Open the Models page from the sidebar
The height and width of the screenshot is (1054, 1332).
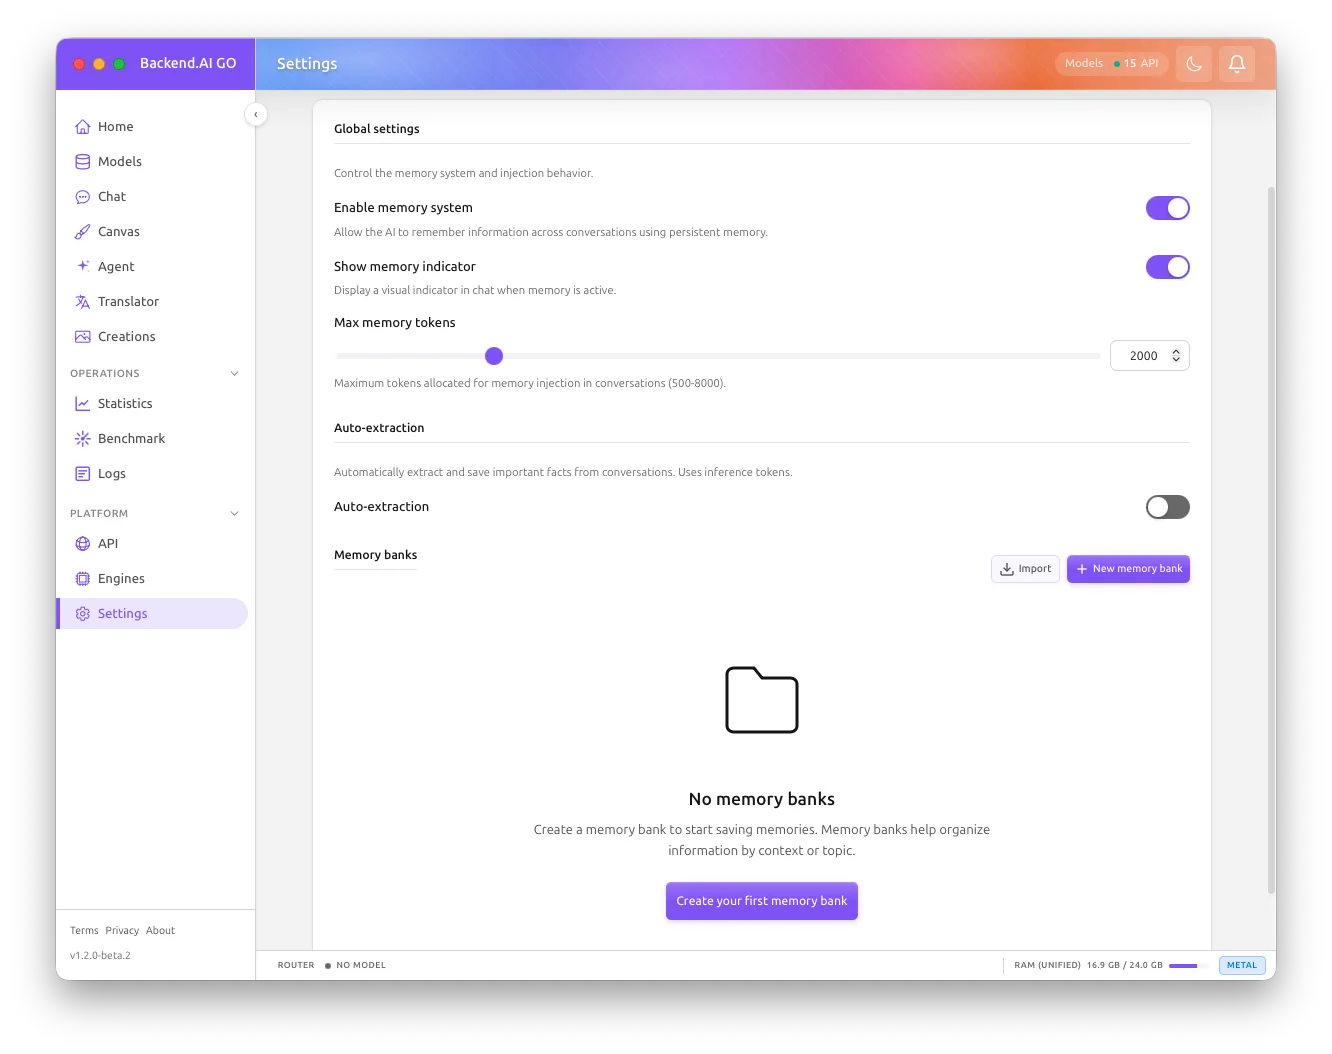[x=119, y=161]
